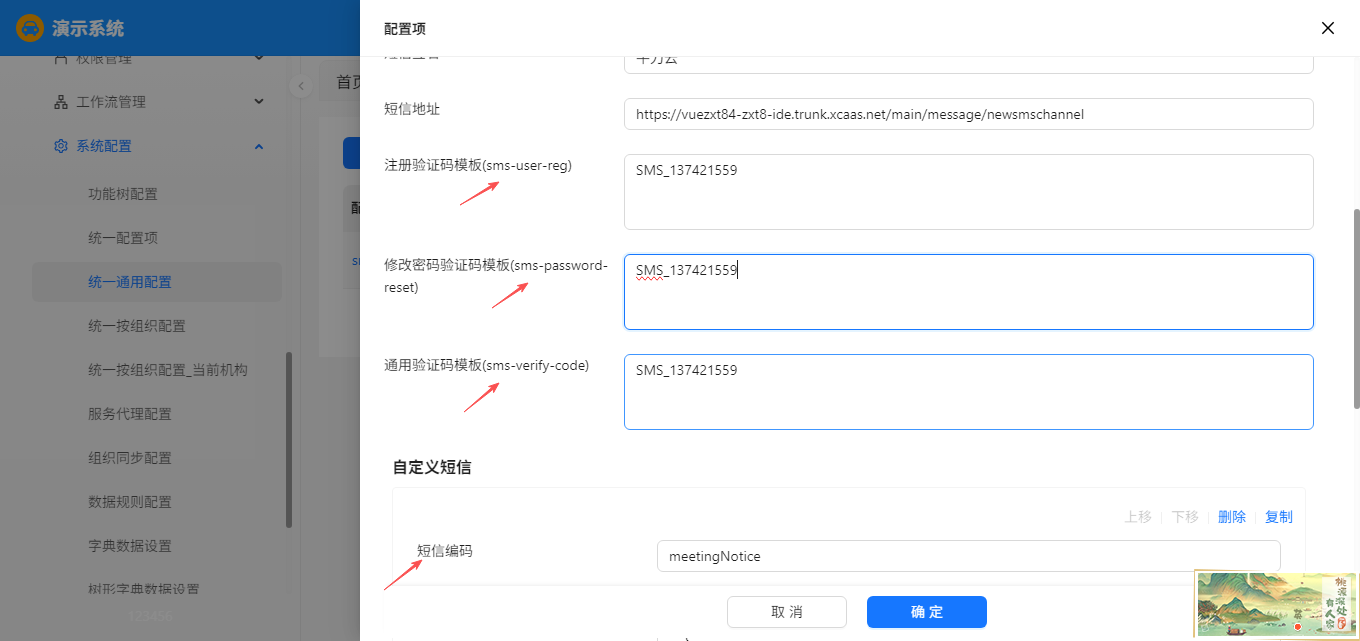Click the 系统配置 gear icon

[61, 146]
